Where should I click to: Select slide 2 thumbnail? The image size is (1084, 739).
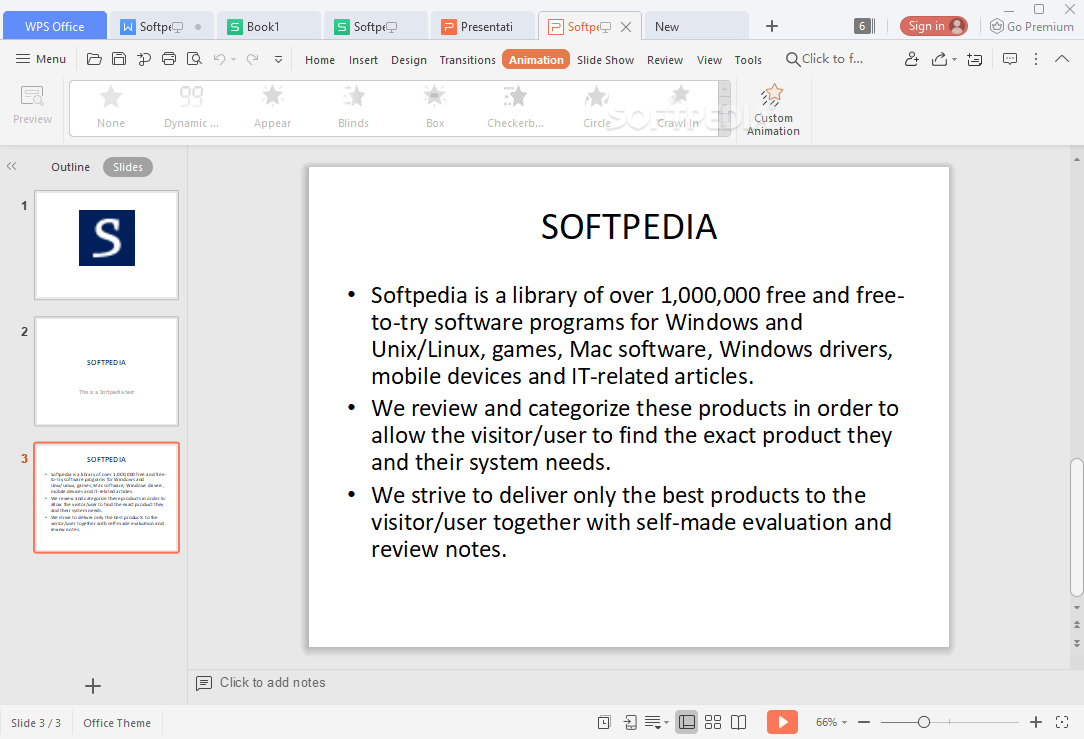click(106, 371)
